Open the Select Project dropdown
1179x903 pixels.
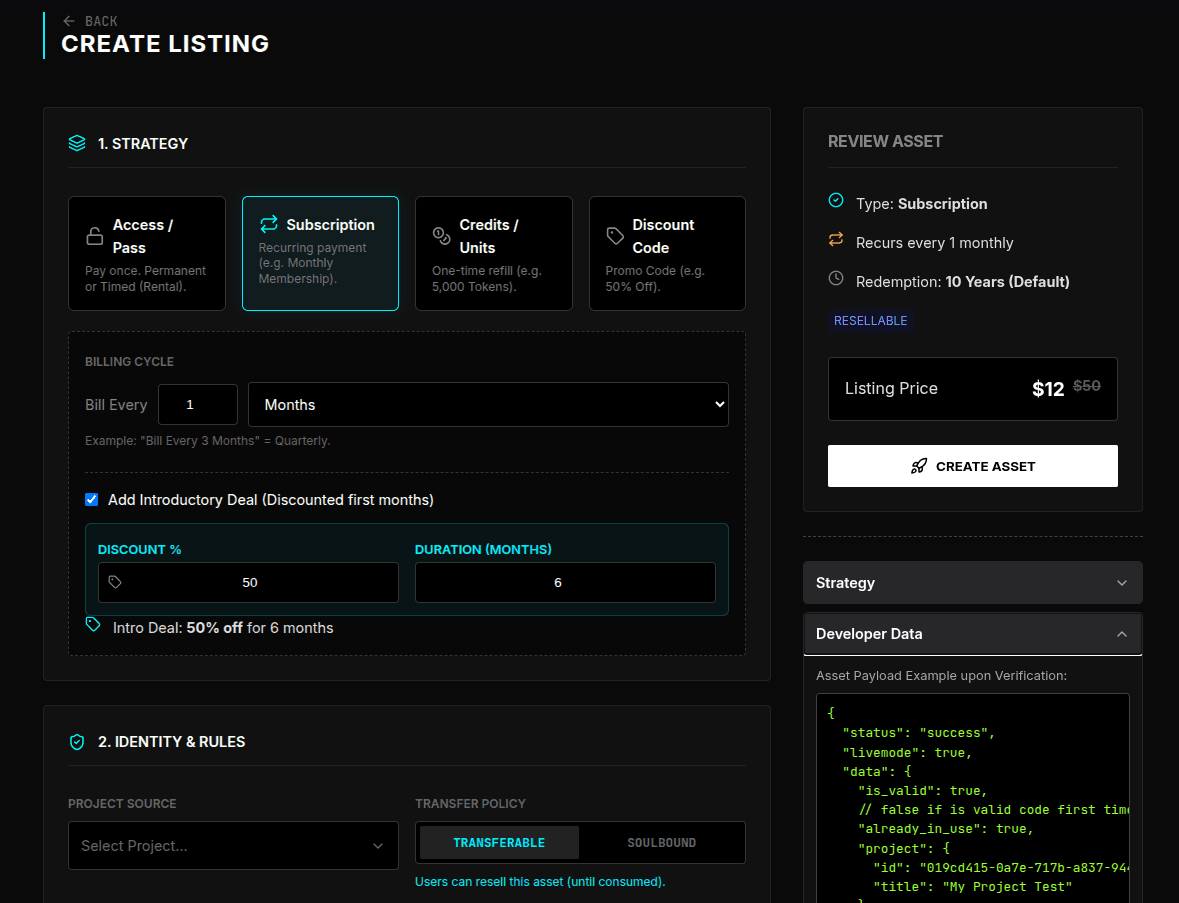click(x=233, y=846)
